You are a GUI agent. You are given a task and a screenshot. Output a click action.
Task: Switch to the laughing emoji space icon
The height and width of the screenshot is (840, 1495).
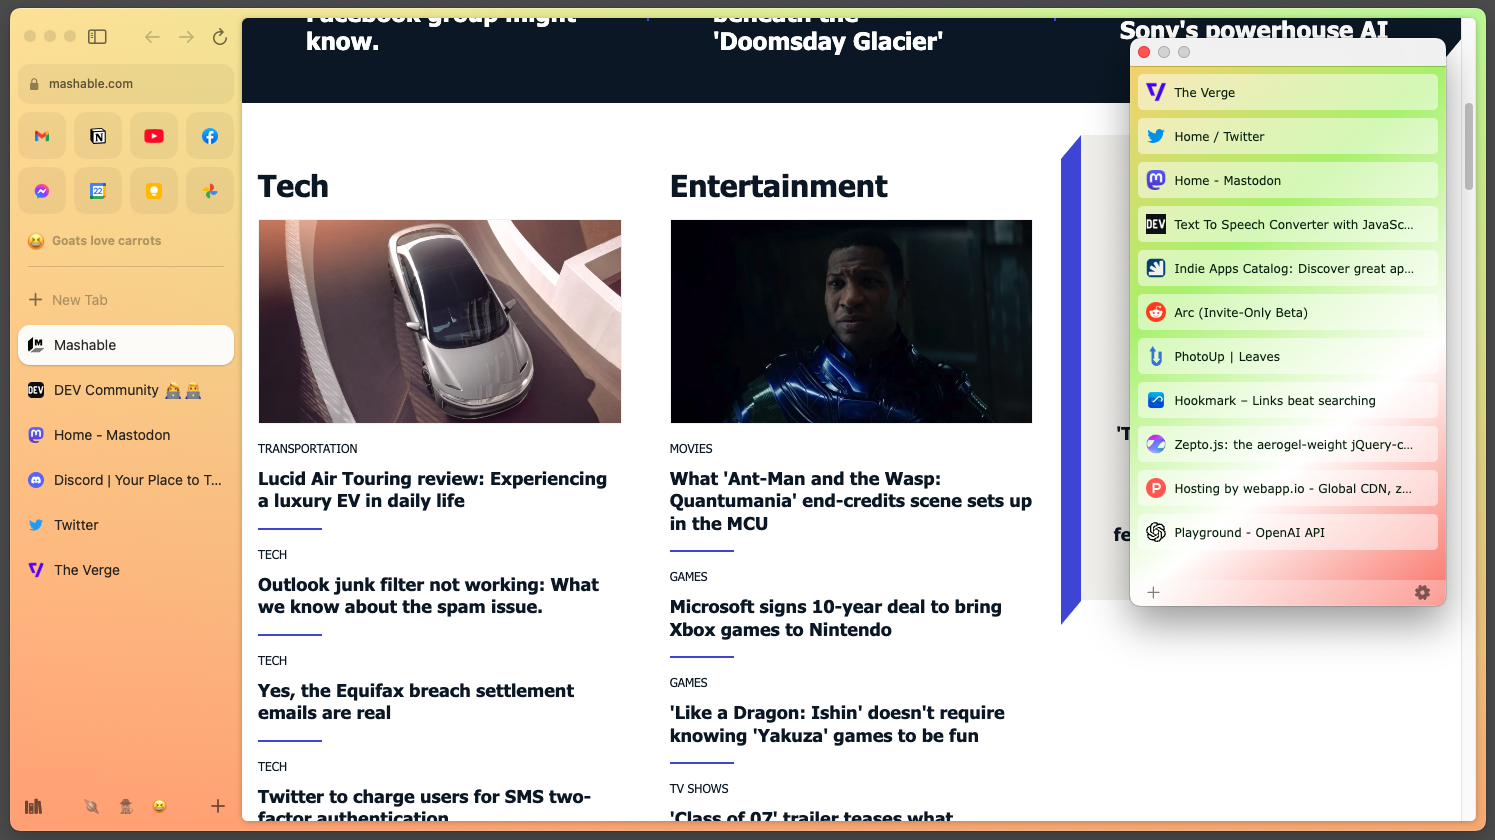159,806
